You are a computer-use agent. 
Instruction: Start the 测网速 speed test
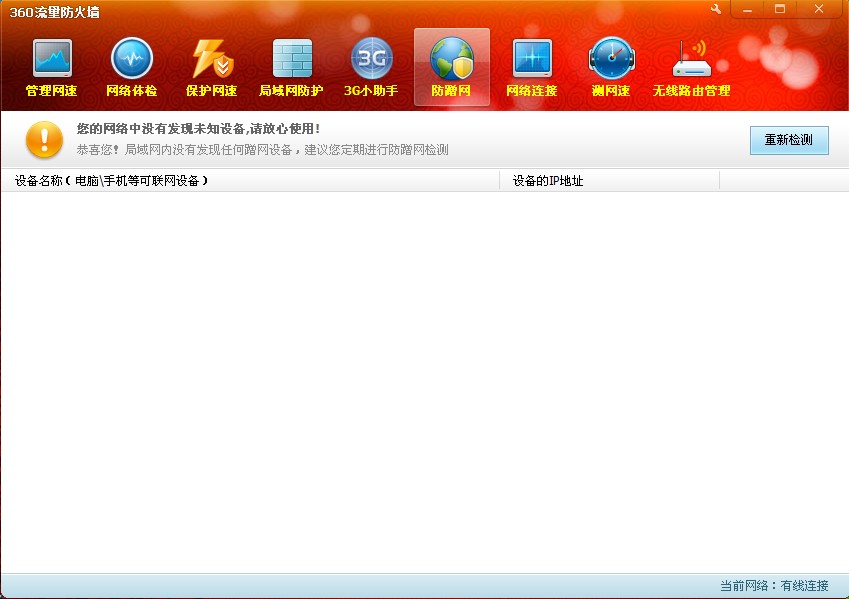click(611, 68)
